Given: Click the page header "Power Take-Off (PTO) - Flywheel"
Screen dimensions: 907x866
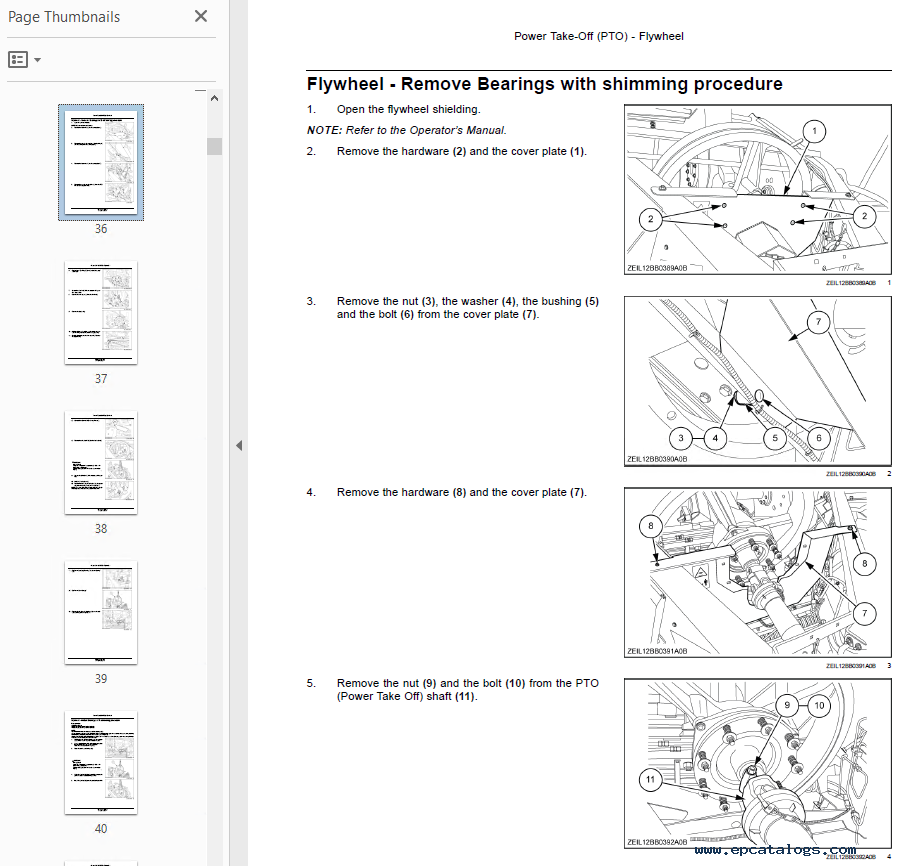Looking at the screenshot, I should coord(599,36).
